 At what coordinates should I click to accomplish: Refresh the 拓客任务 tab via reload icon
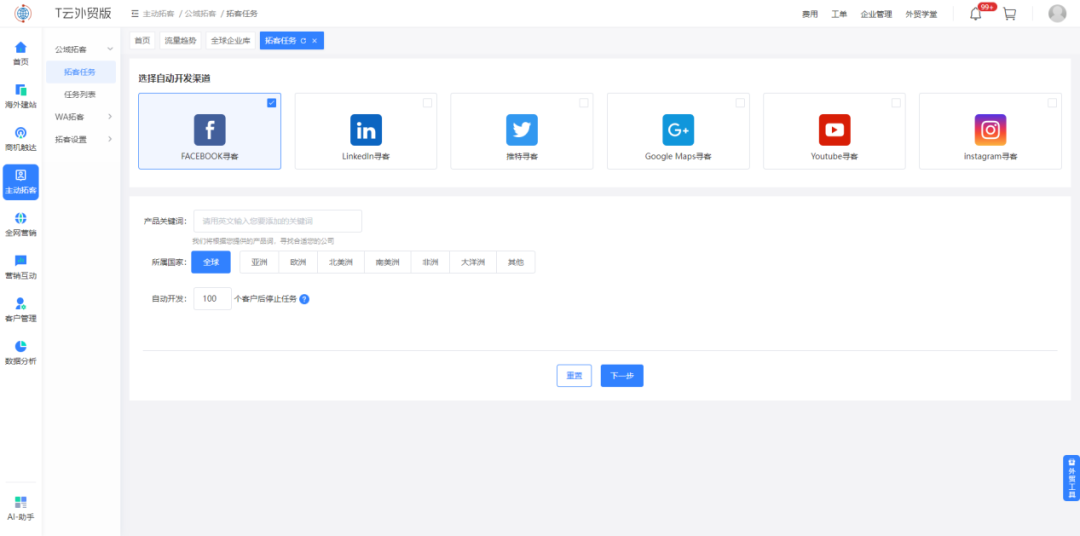click(x=303, y=41)
